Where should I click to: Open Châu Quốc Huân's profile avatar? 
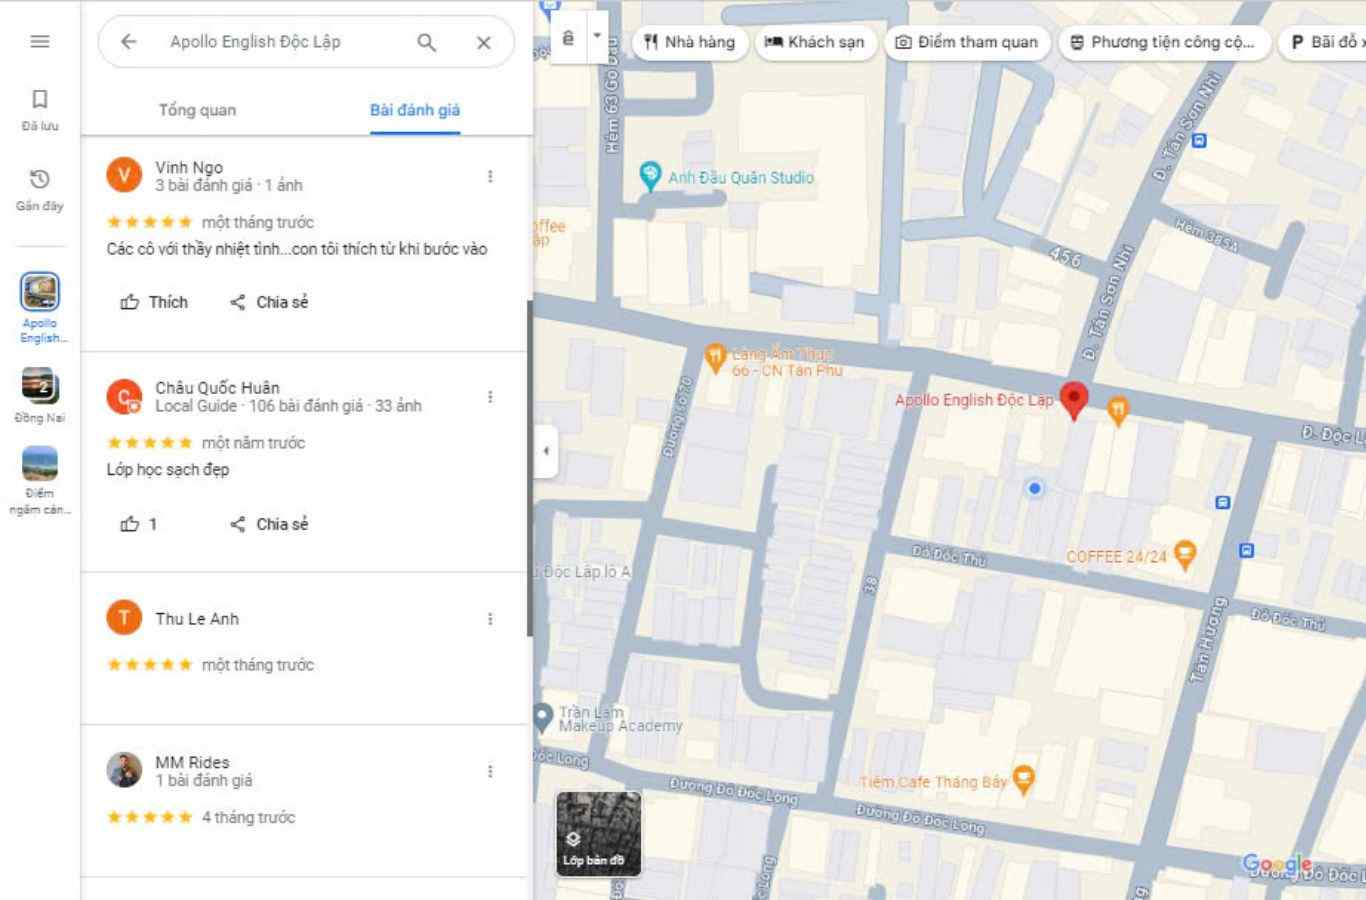[124, 396]
